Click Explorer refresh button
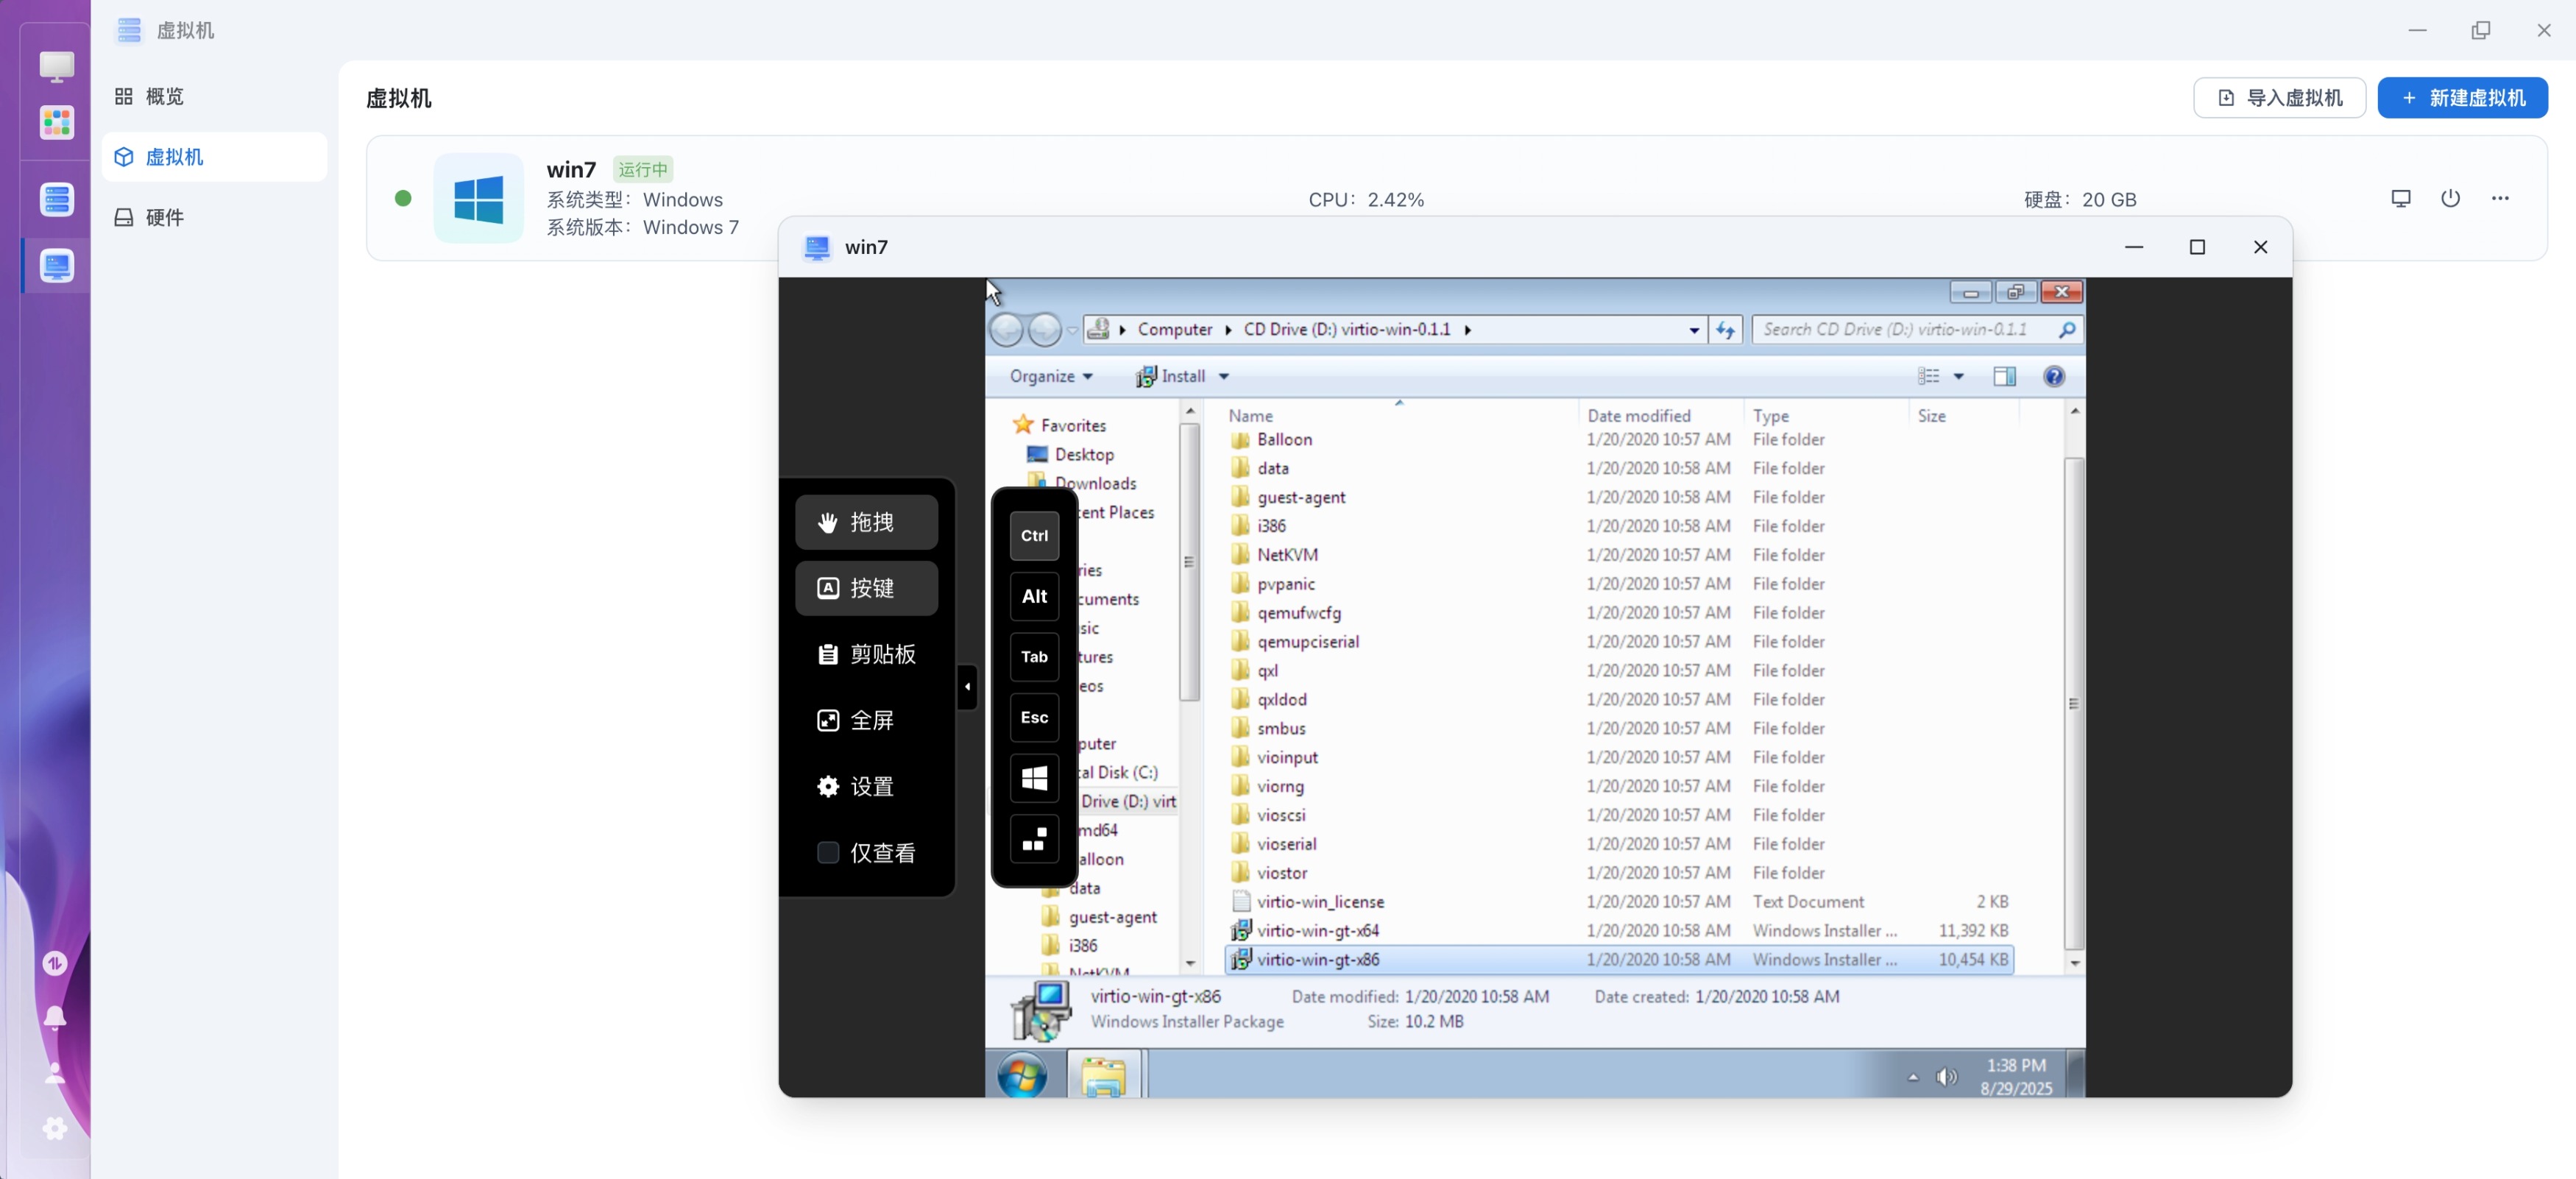The width and height of the screenshot is (2576, 1179). [x=1726, y=330]
